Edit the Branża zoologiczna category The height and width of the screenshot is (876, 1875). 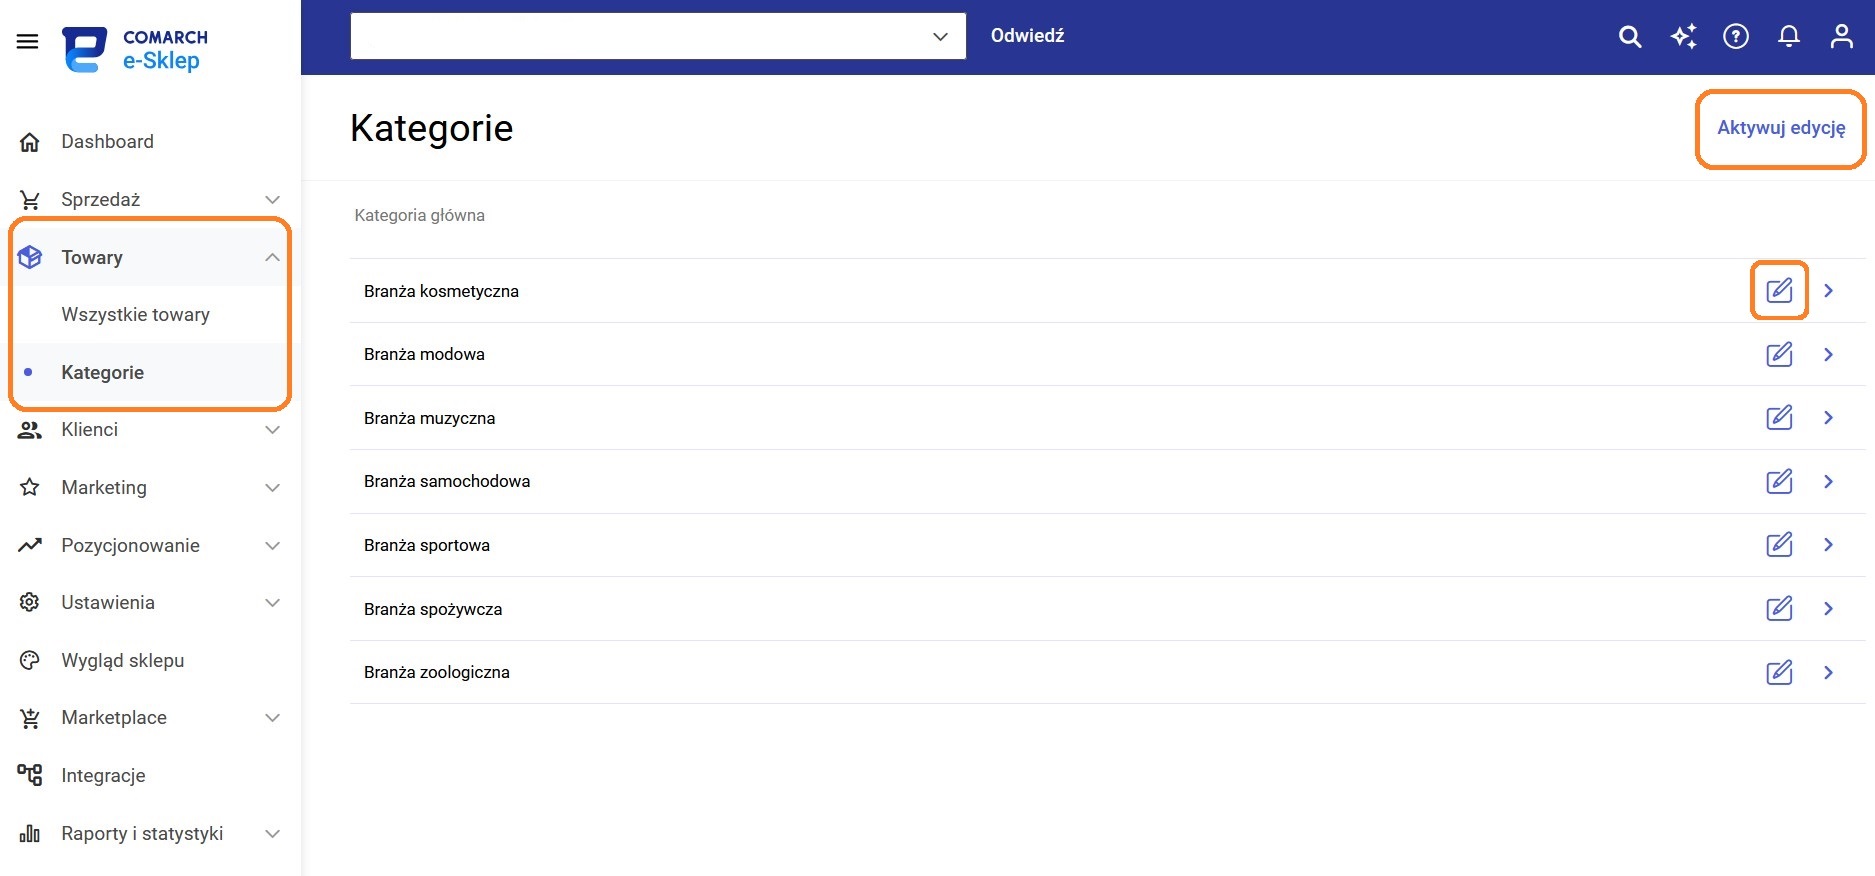point(1779,672)
